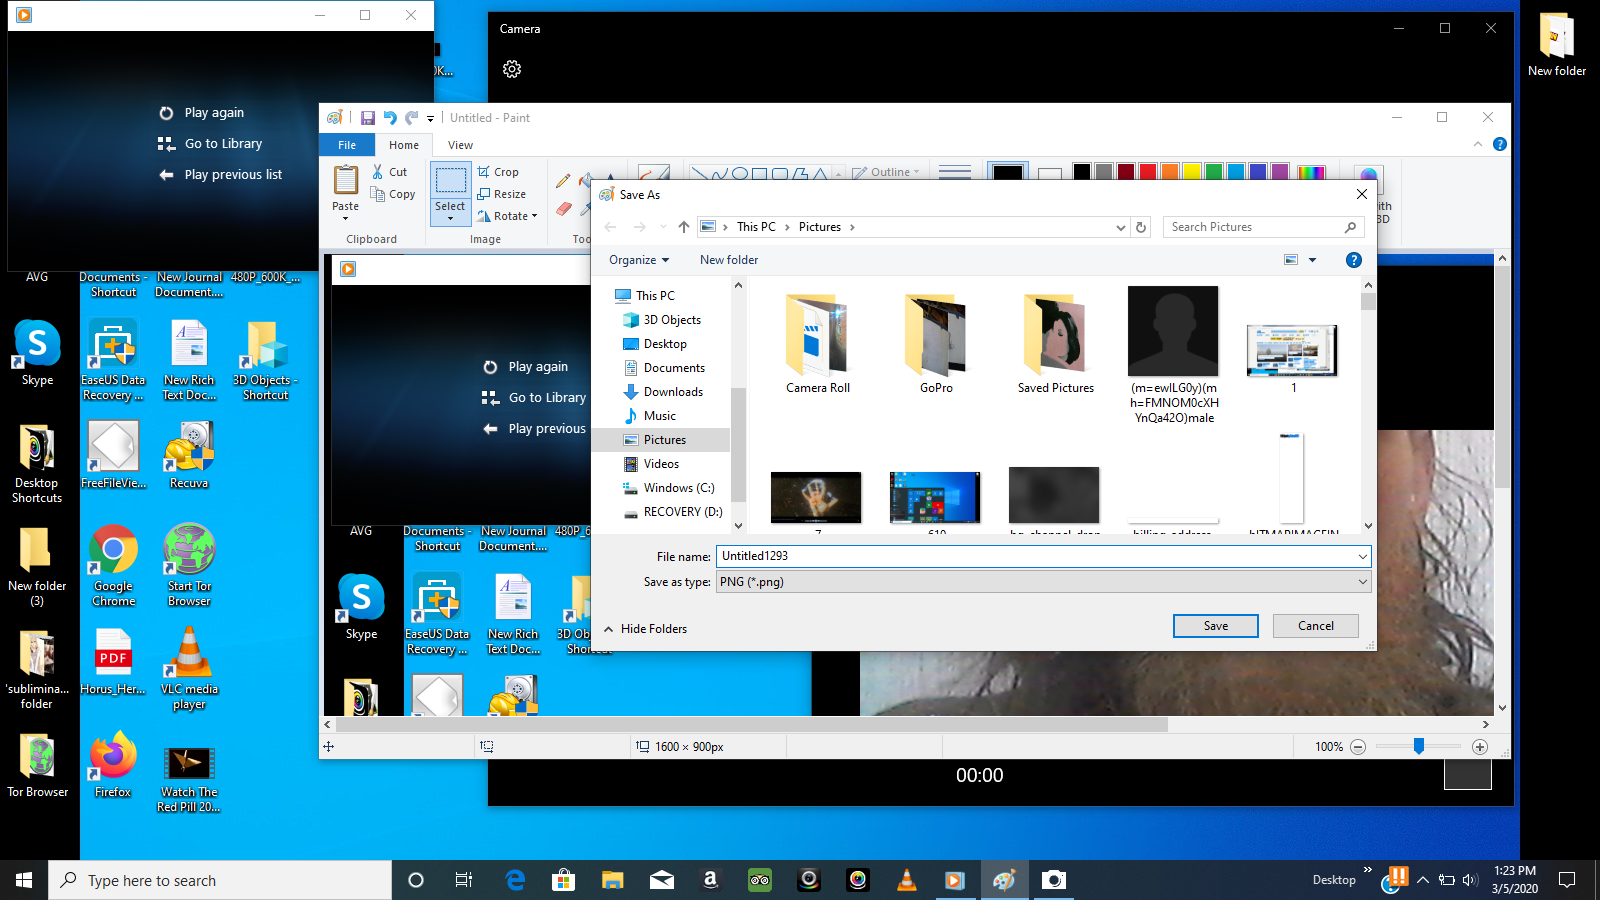Open File Explorer from the taskbar

(613, 880)
